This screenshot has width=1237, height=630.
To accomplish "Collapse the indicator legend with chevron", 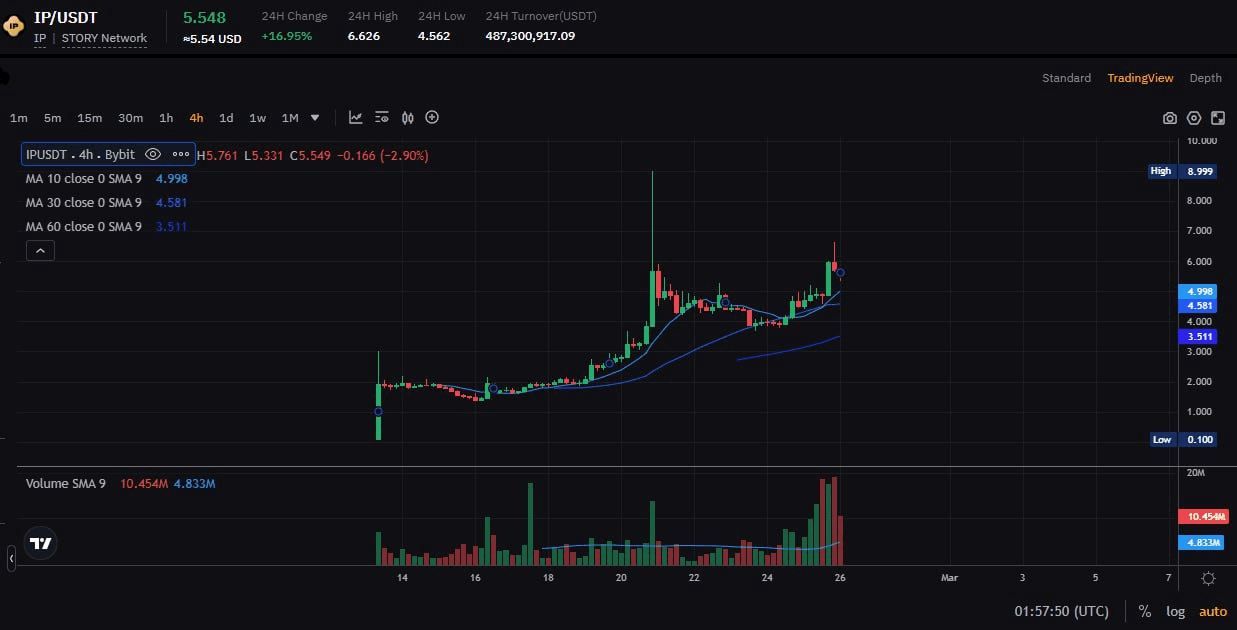I will 40,251.
